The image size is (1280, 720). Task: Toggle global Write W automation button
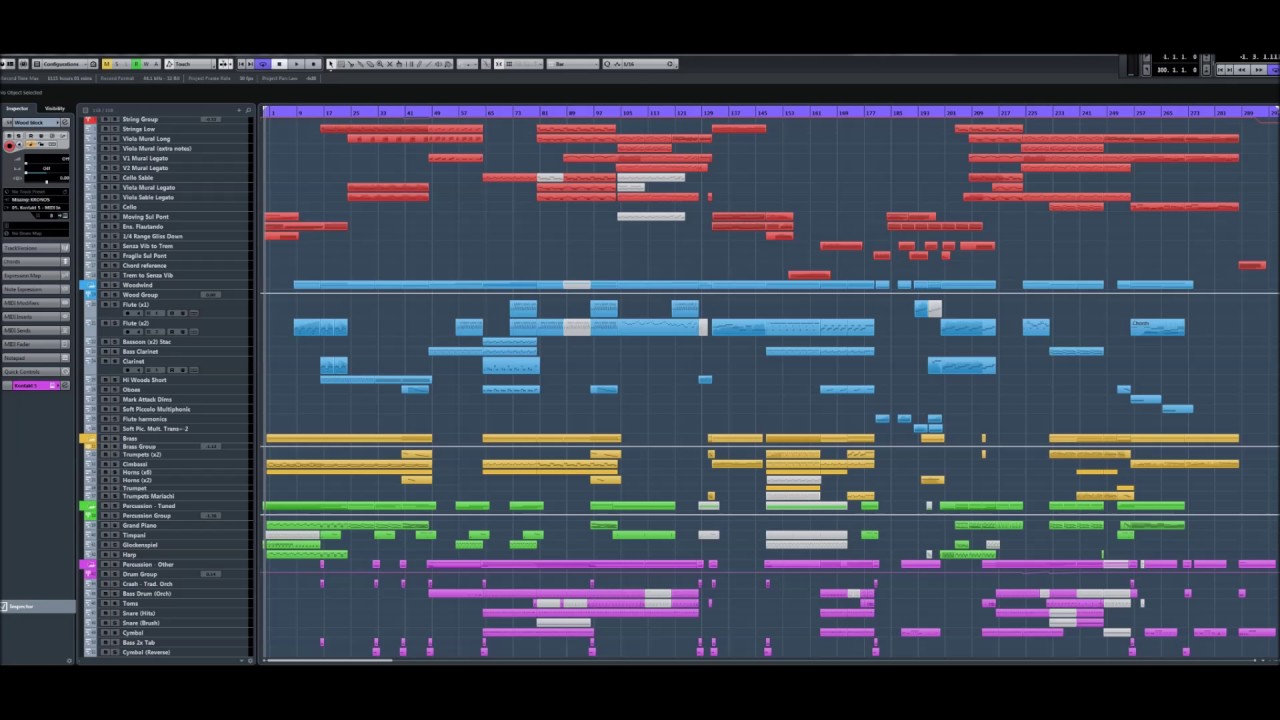click(146, 64)
